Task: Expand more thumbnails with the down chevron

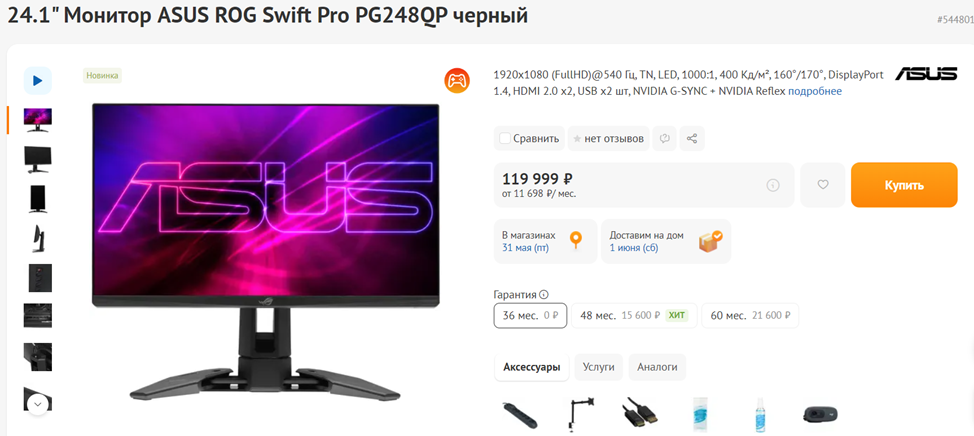Action: [x=38, y=404]
